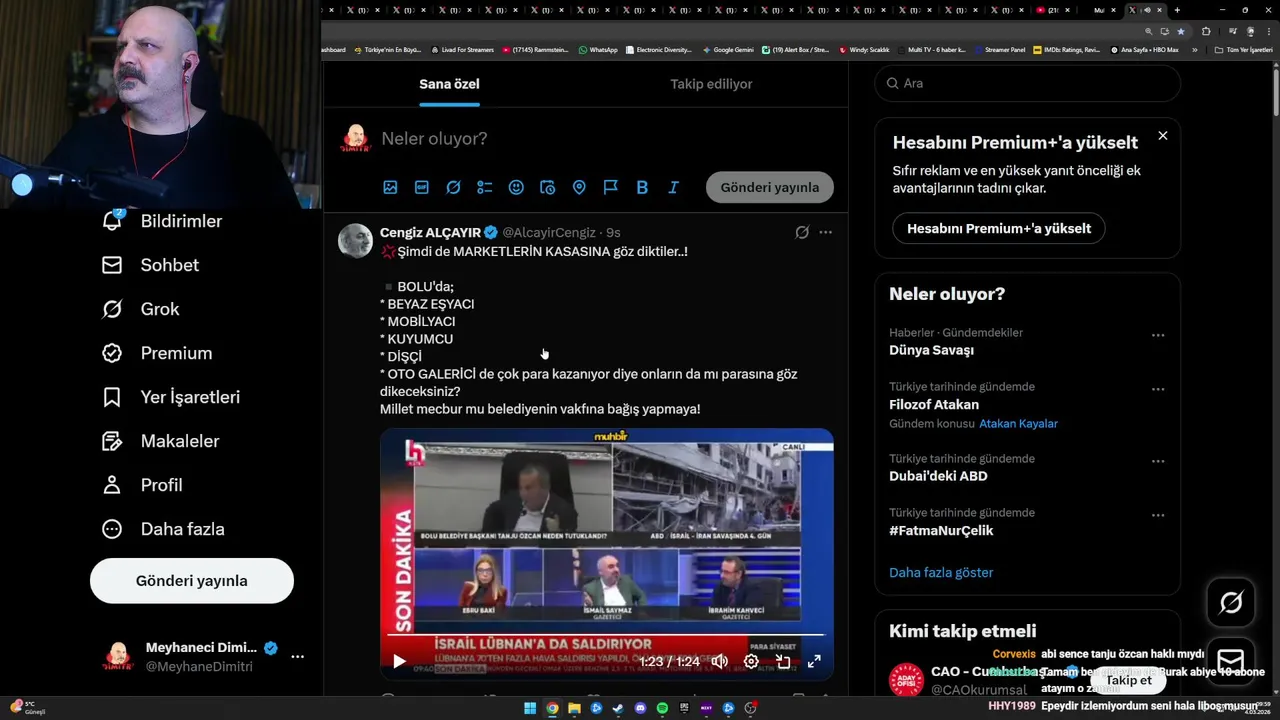The width and height of the screenshot is (1280, 720).
Task: Open options dots for #FatmaNurÇelik trend
Action: pos(1158,515)
